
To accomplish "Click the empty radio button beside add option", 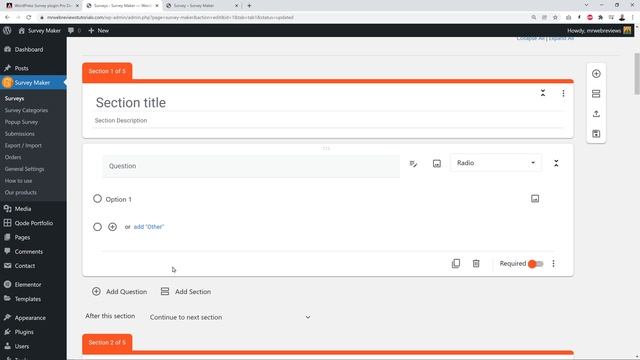I will (x=97, y=227).
